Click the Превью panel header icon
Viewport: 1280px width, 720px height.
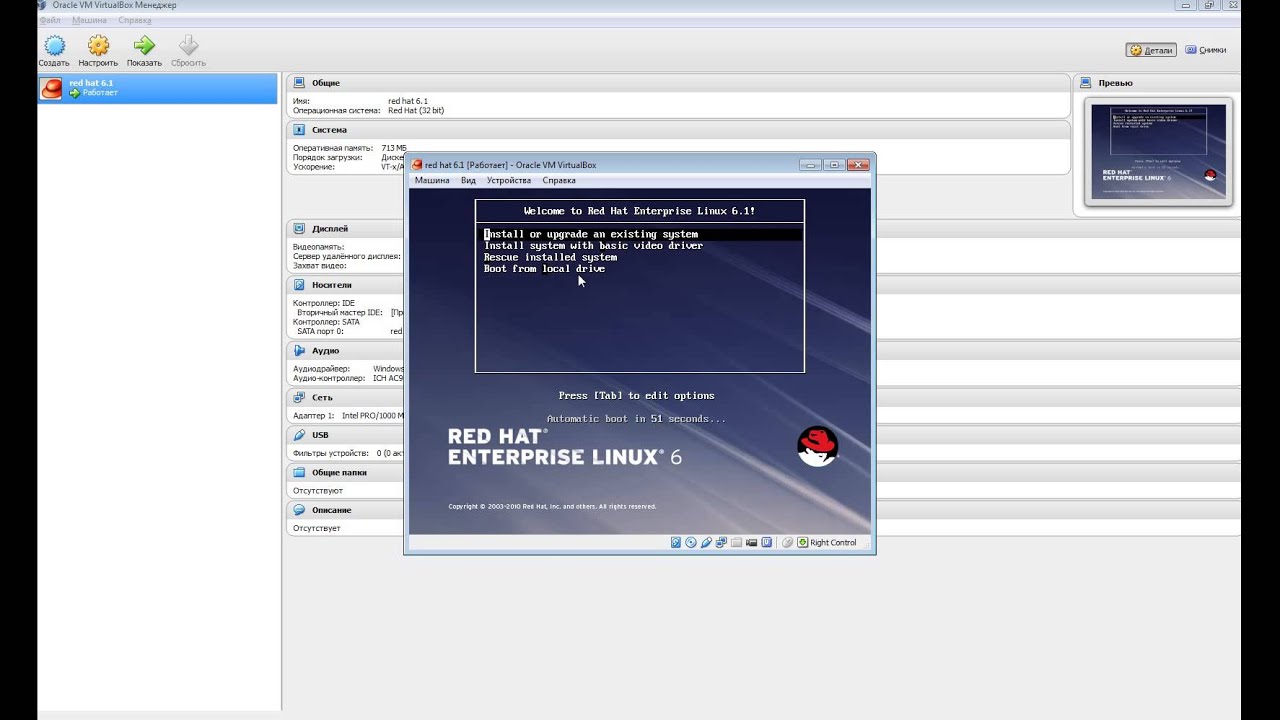click(1086, 83)
